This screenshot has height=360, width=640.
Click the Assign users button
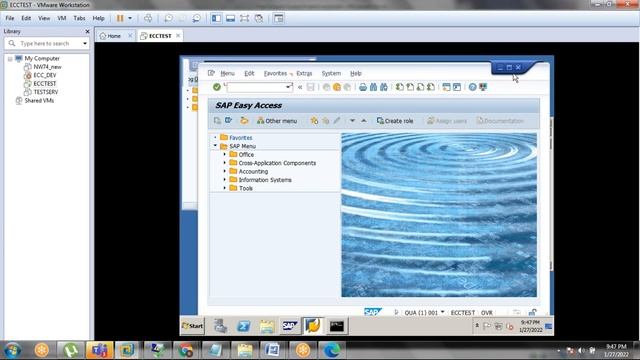coord(447,121)
